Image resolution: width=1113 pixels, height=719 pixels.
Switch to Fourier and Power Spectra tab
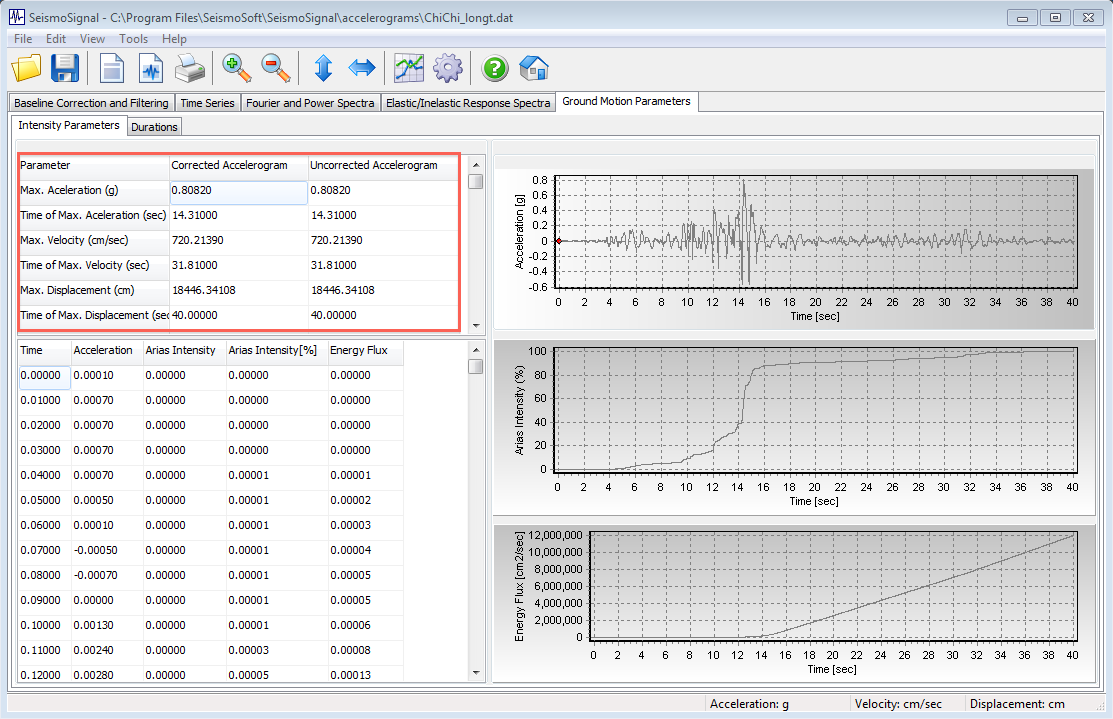[x=310, y=103]
